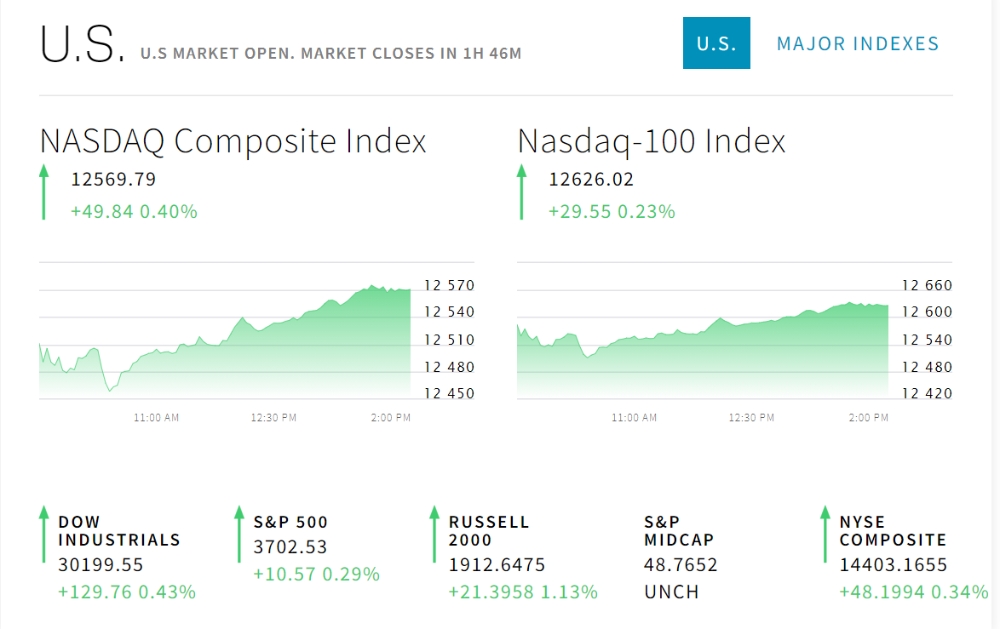Open the Dow Industrials index

119,531
